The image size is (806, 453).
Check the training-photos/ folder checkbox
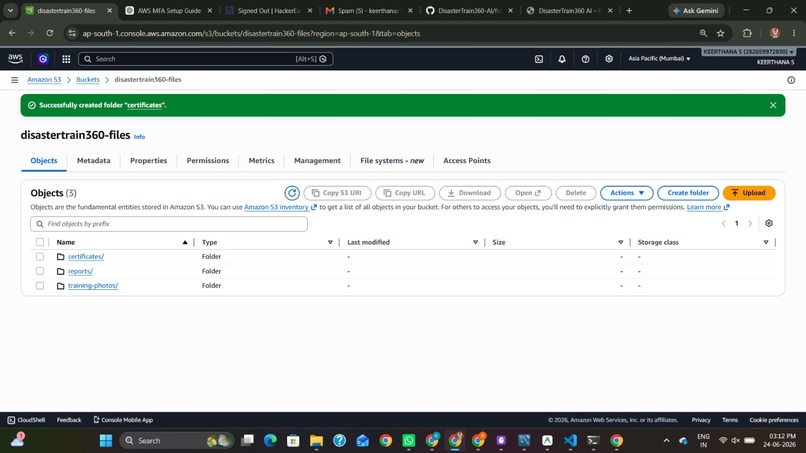tap(40, 285)
